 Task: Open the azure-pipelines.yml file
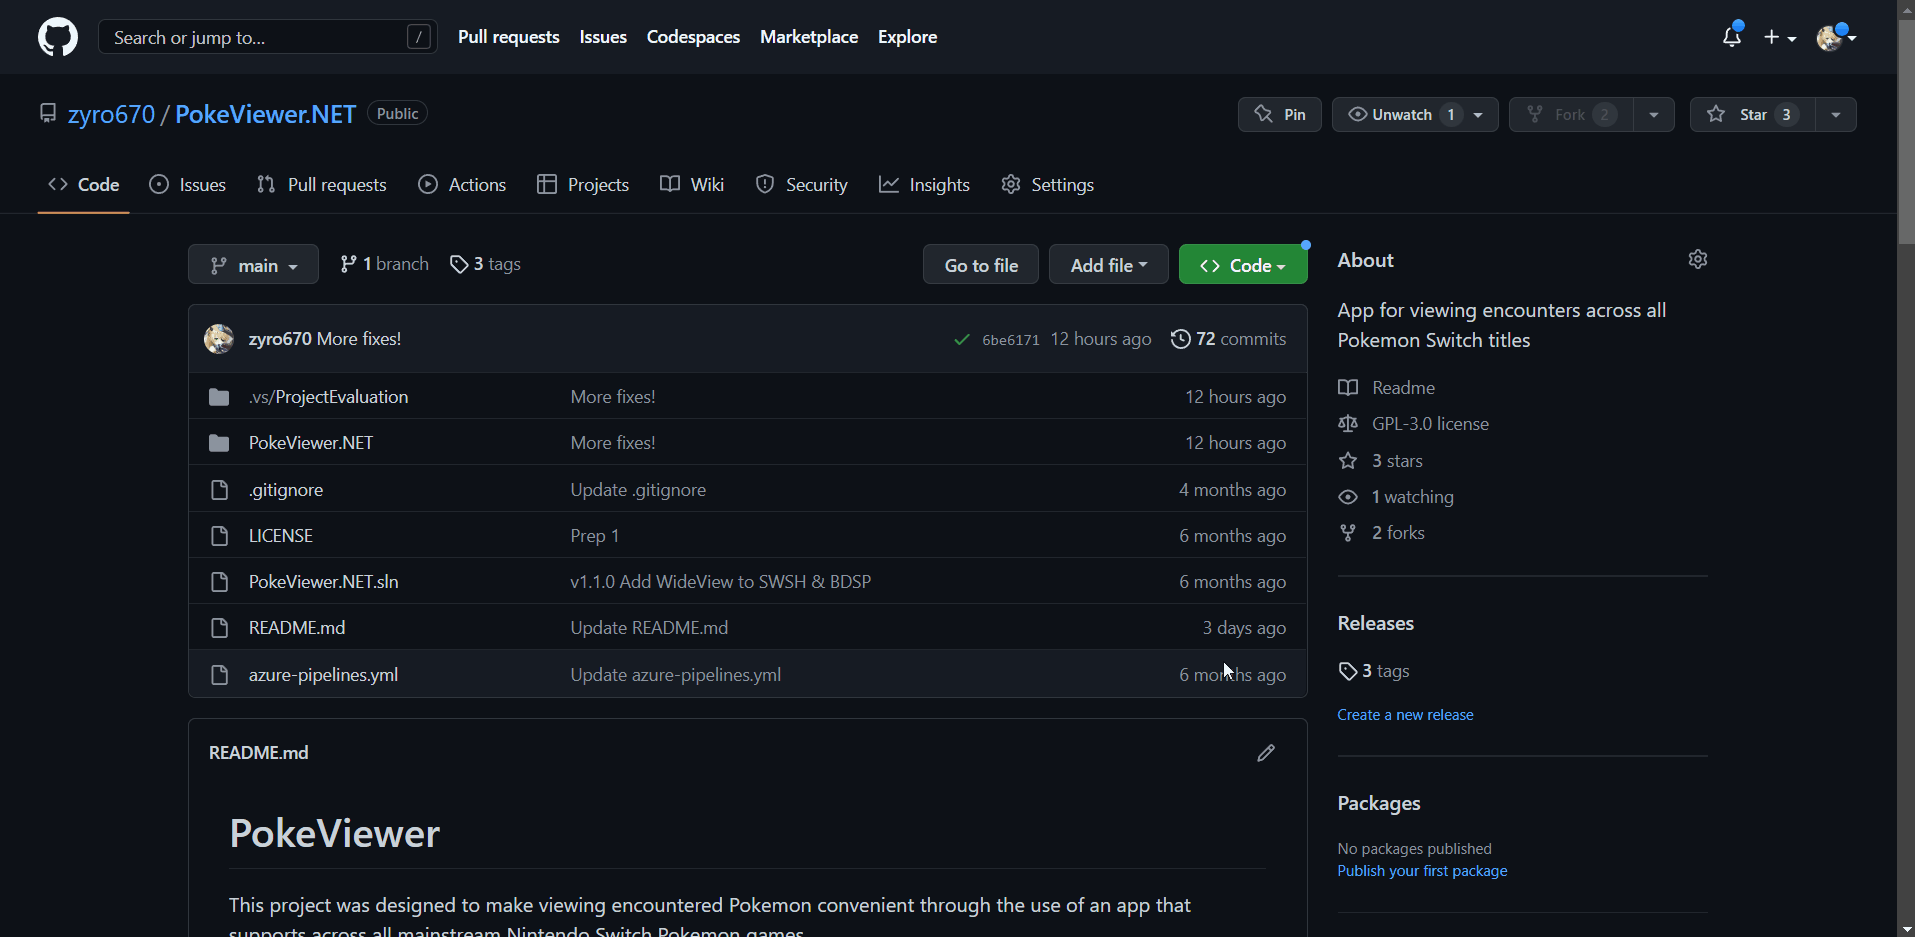click(x=323, y=675)
